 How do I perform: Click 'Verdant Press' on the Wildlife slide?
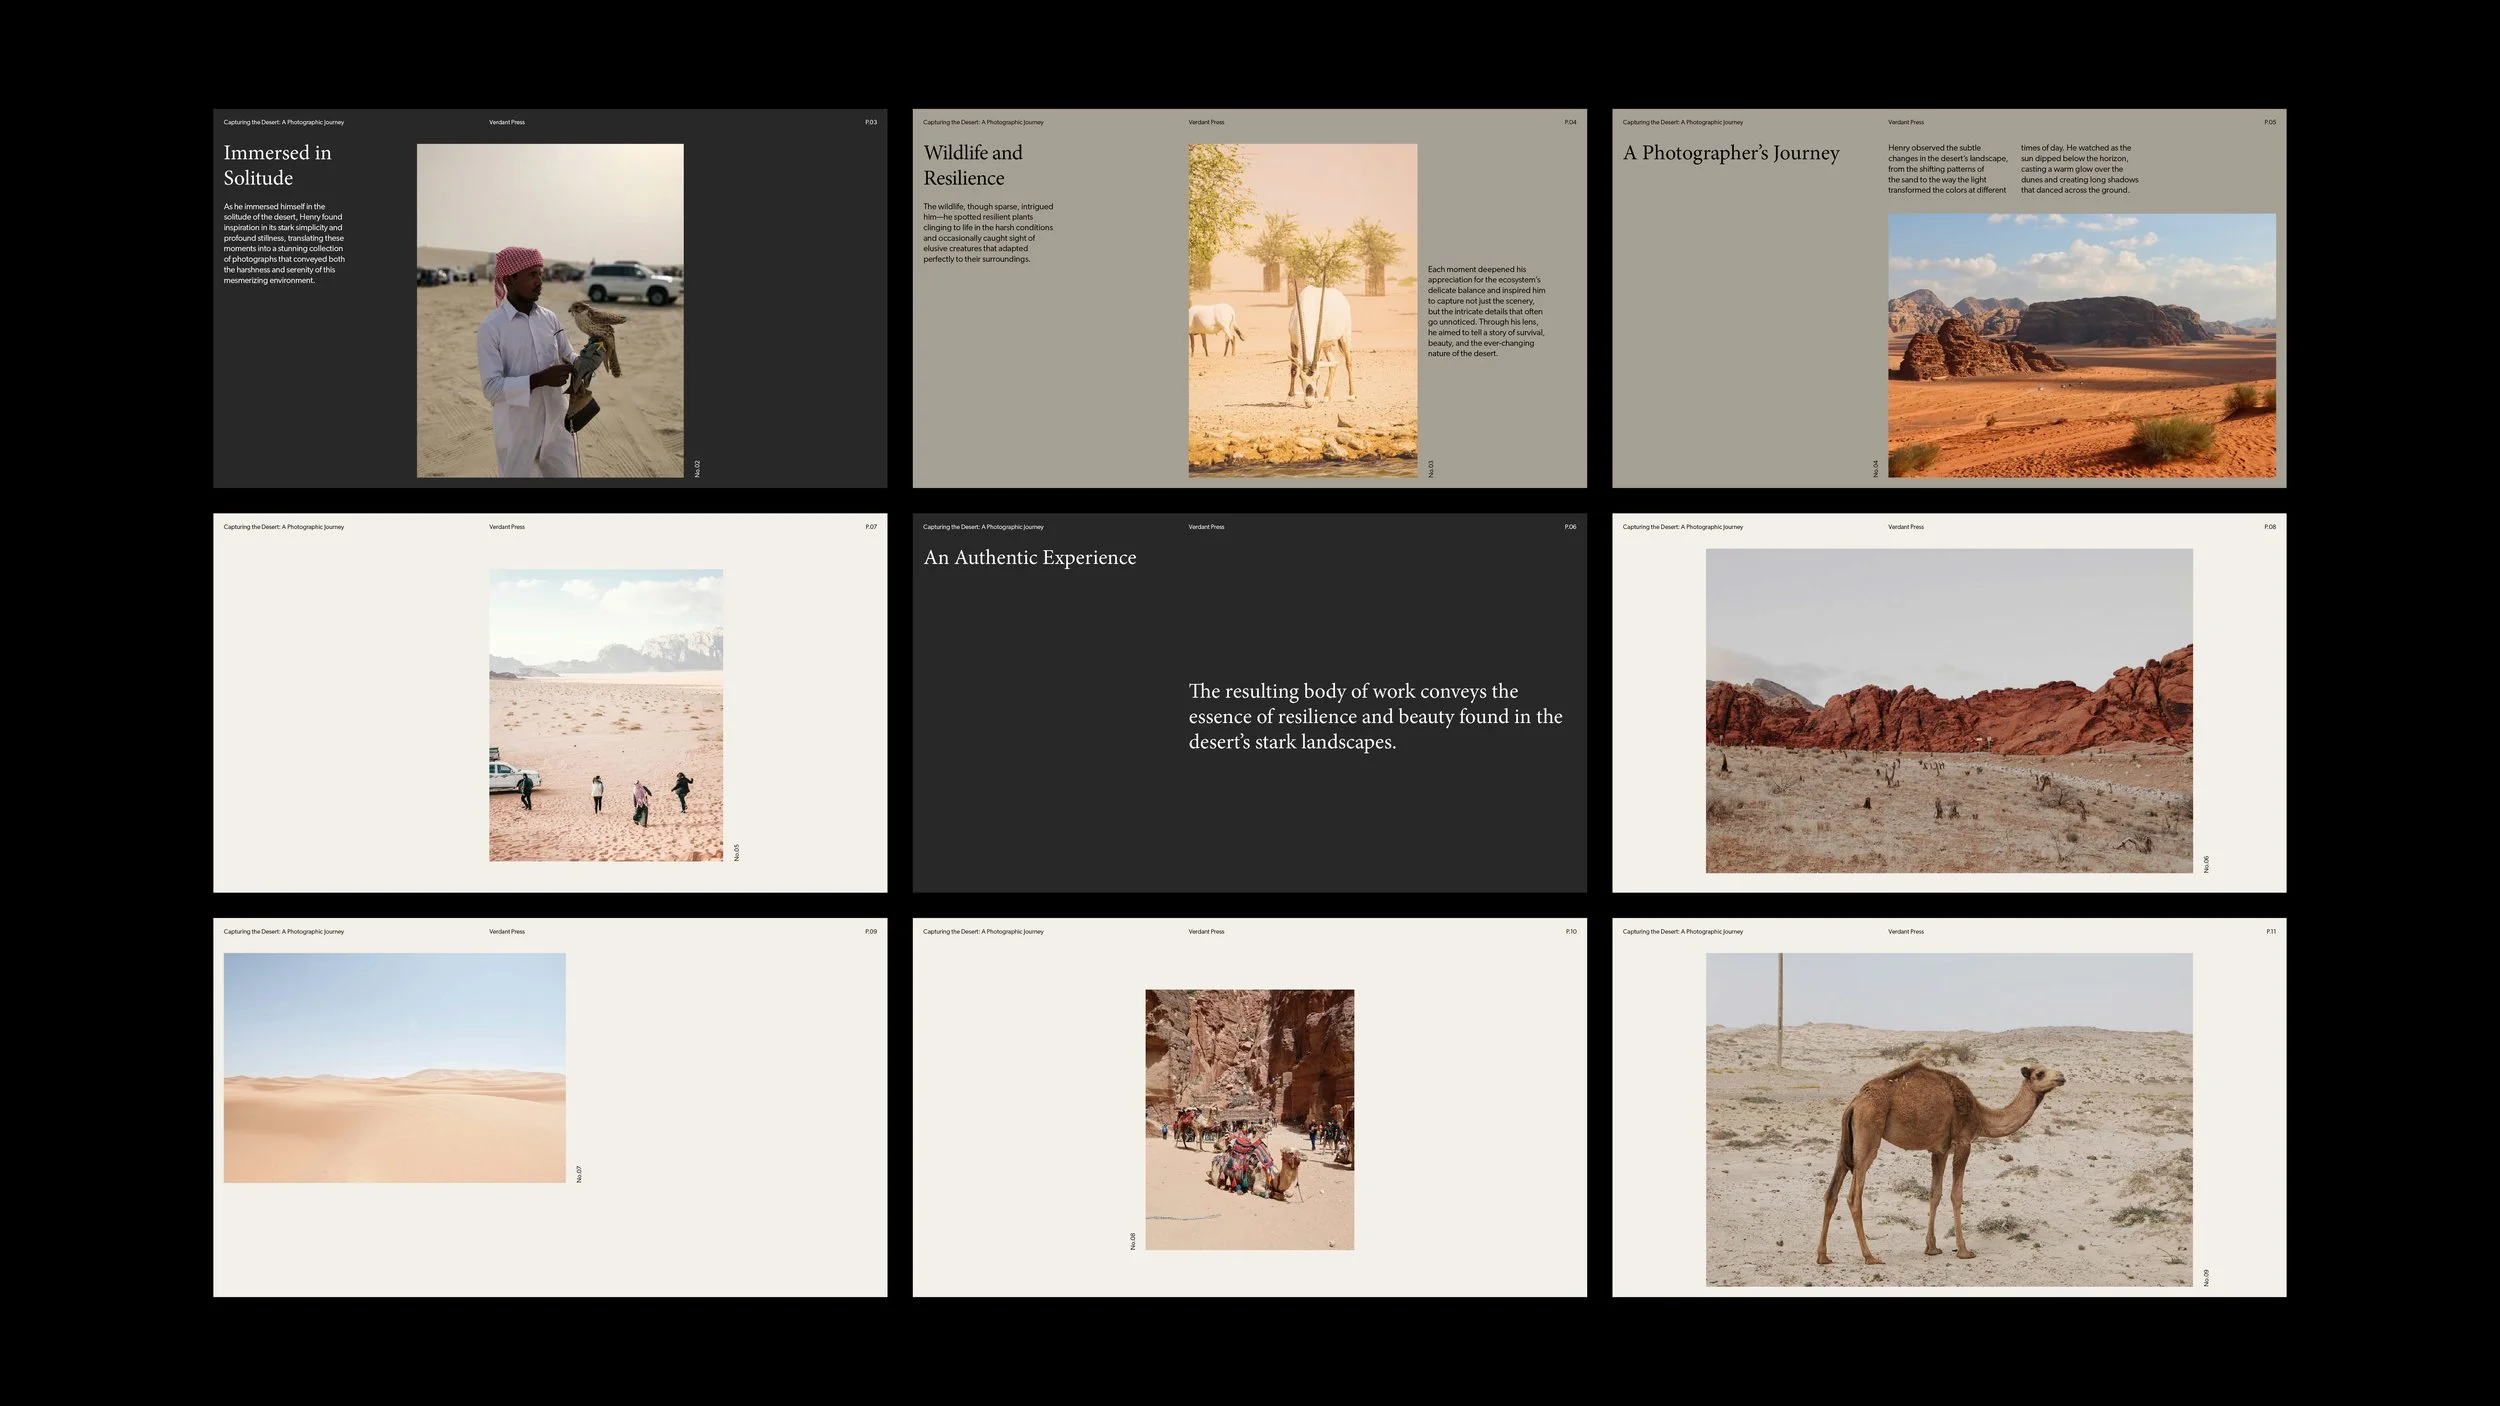click(1206, 122)
